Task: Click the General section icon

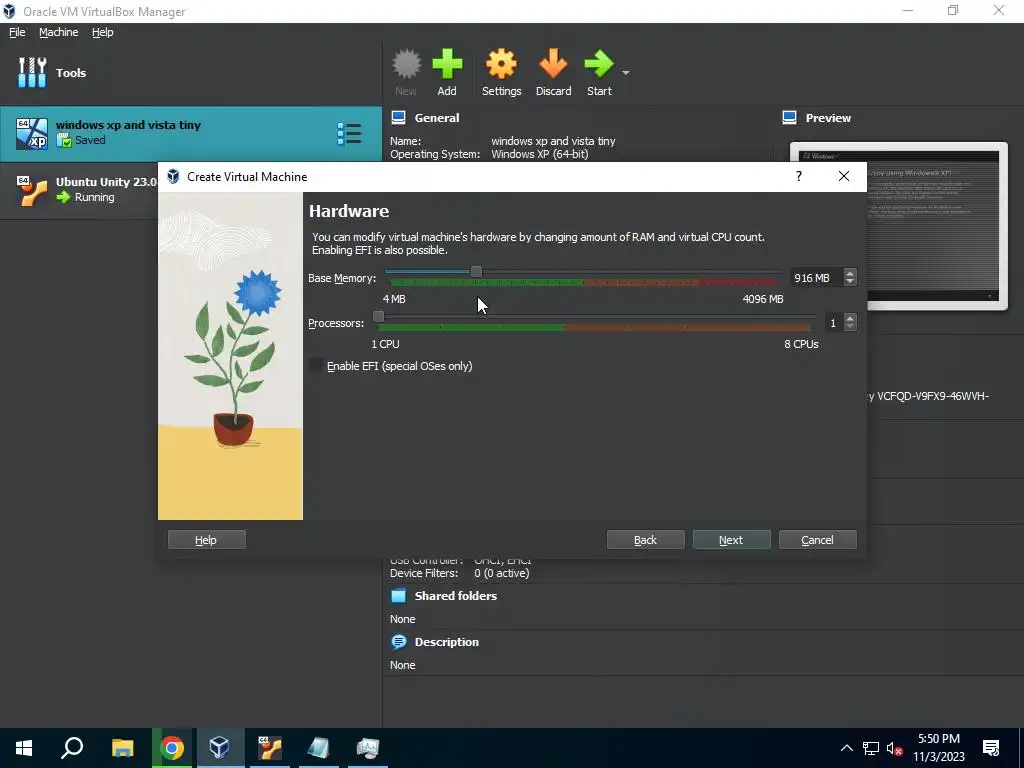Action: coord(398,118)
